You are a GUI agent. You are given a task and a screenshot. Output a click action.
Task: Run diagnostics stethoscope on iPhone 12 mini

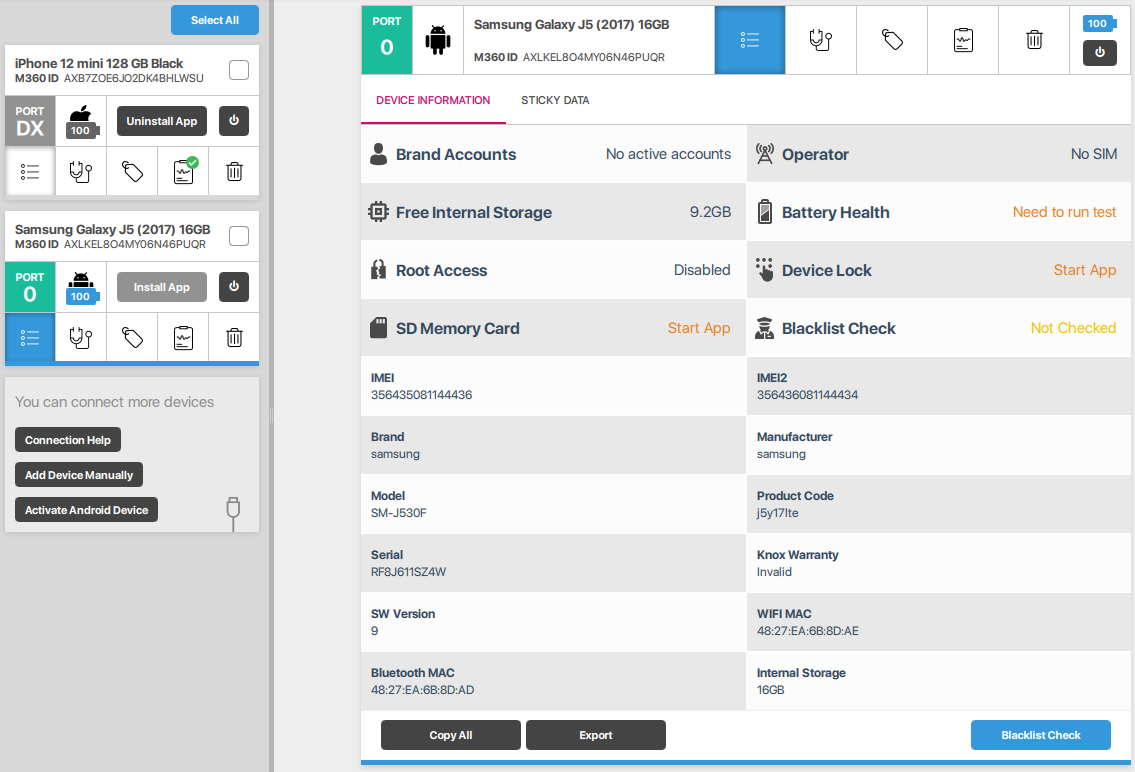80,171
